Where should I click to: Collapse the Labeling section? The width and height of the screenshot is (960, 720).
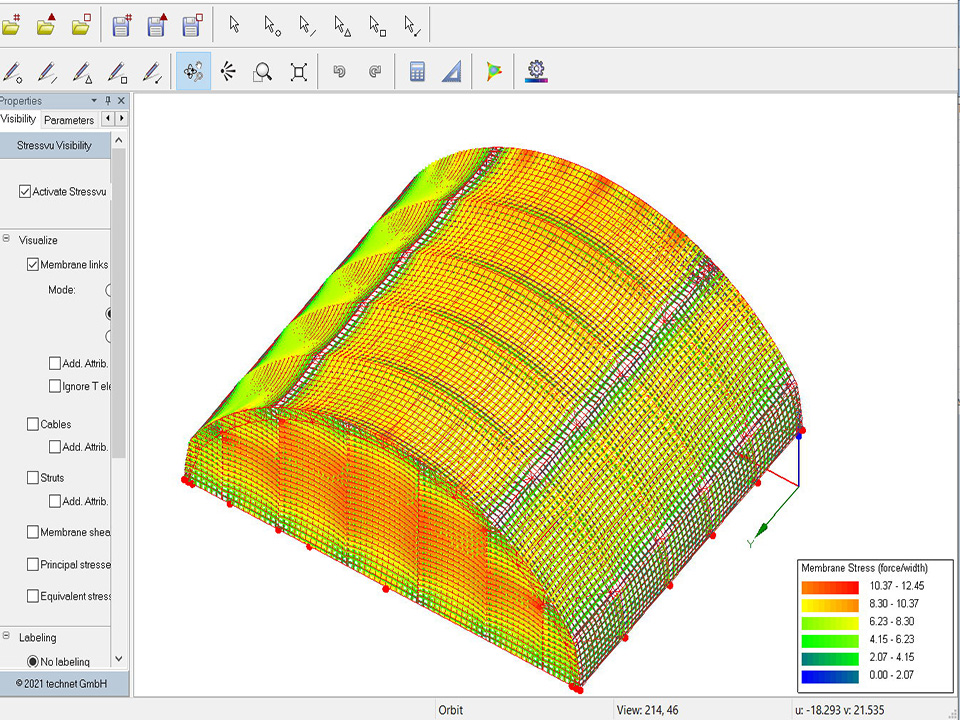[7, 637]
